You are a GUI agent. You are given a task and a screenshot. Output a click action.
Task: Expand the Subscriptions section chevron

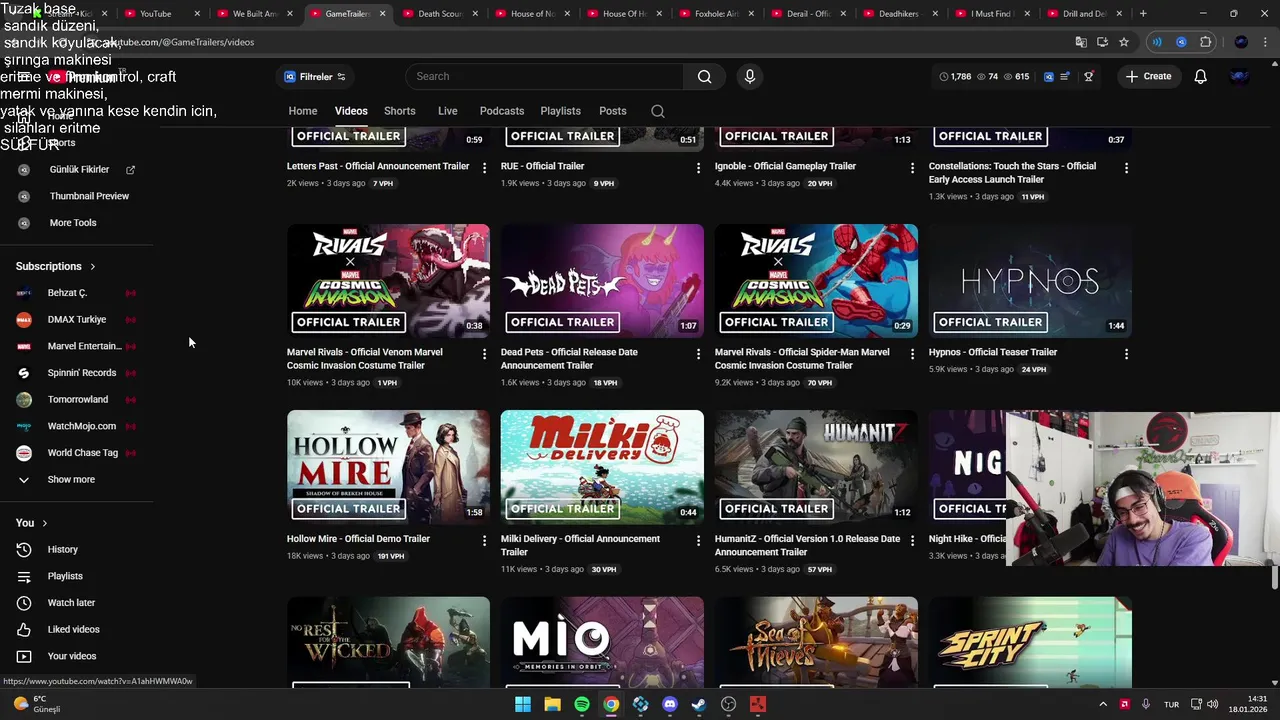point(93,266)
